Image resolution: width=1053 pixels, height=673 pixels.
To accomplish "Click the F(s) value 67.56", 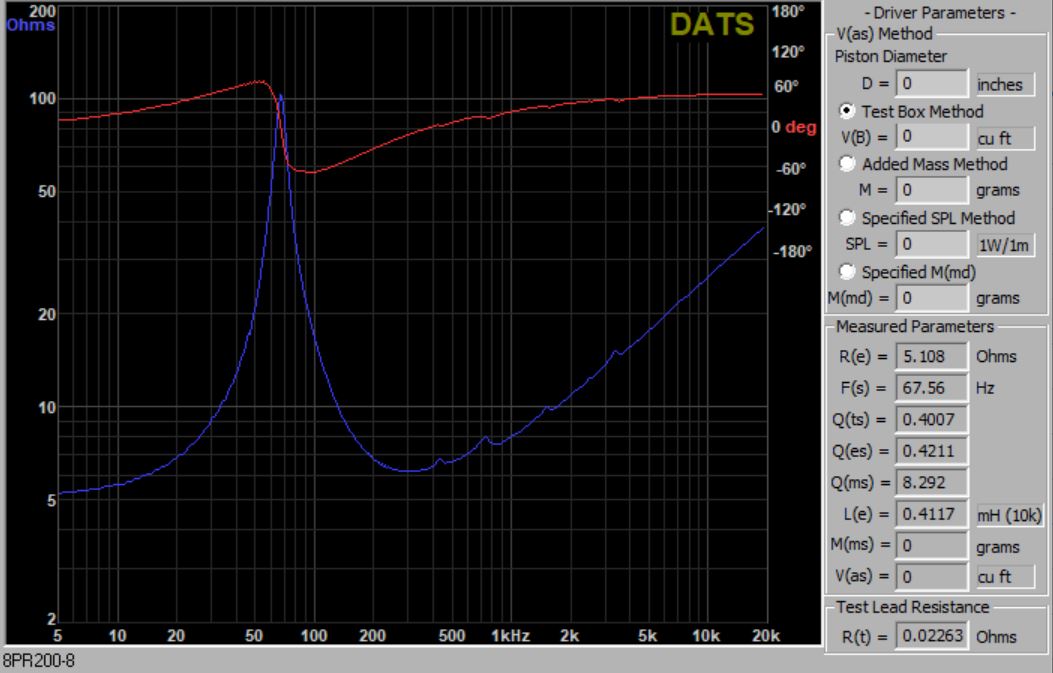I will tap(931, 388).
